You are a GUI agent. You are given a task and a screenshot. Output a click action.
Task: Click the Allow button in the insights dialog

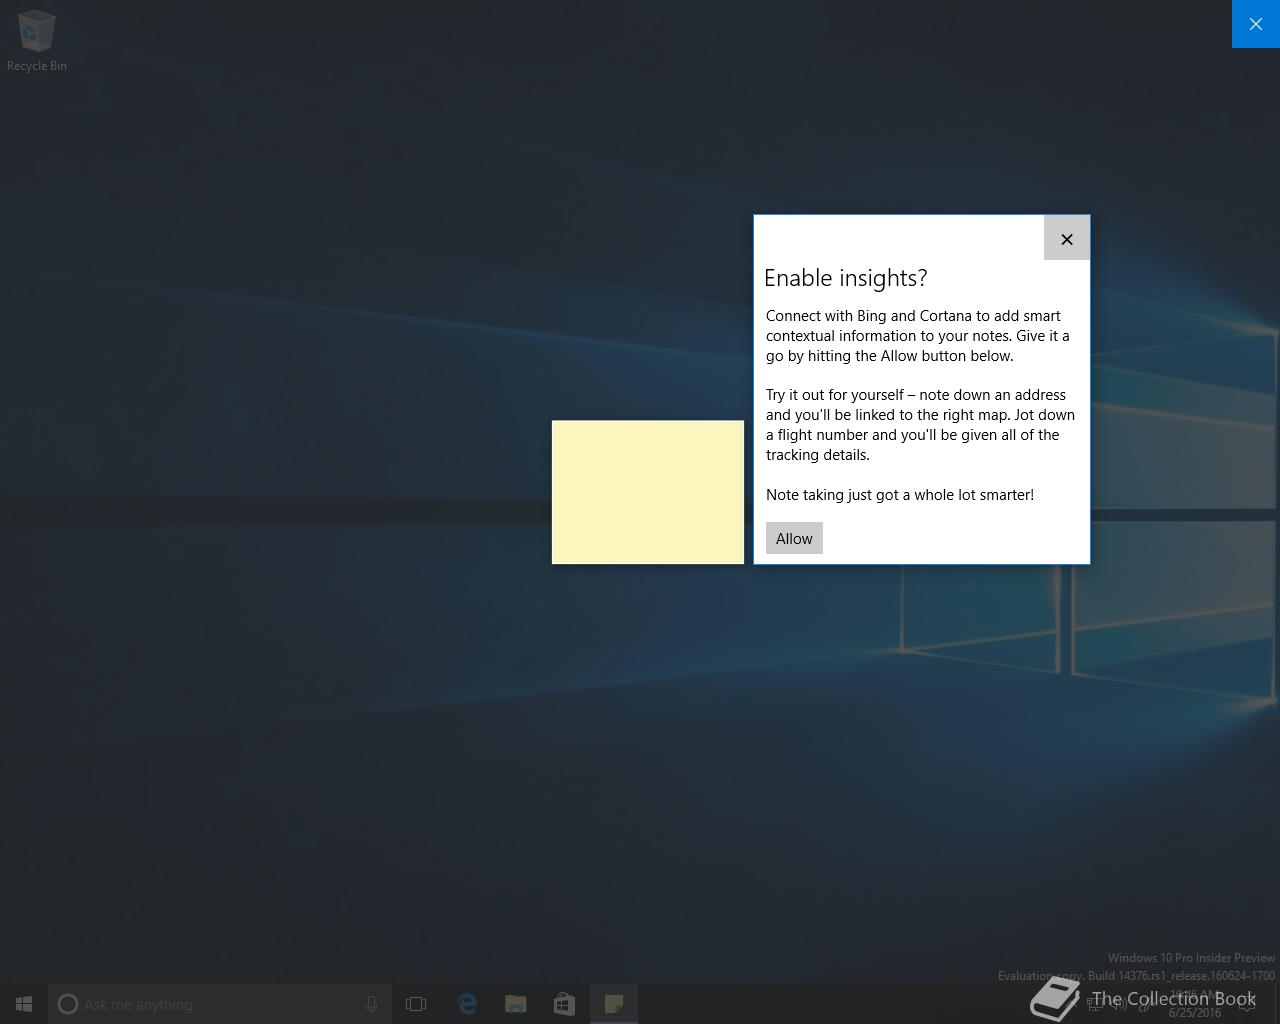click(x=794, y=538)
